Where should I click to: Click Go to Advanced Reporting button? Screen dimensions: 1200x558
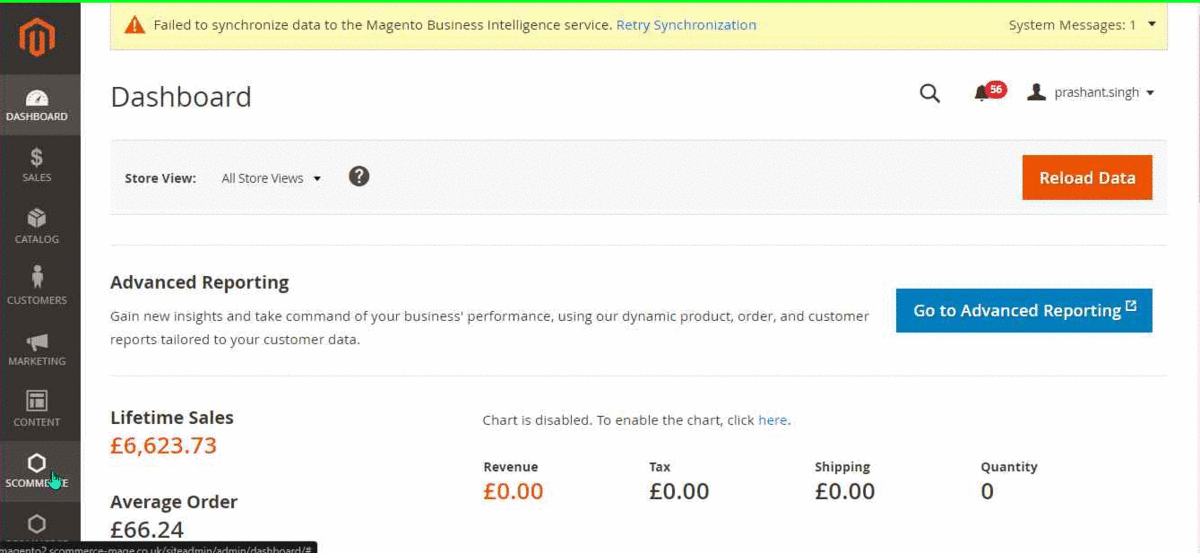pyautogui.click(x=1024, y=311)
